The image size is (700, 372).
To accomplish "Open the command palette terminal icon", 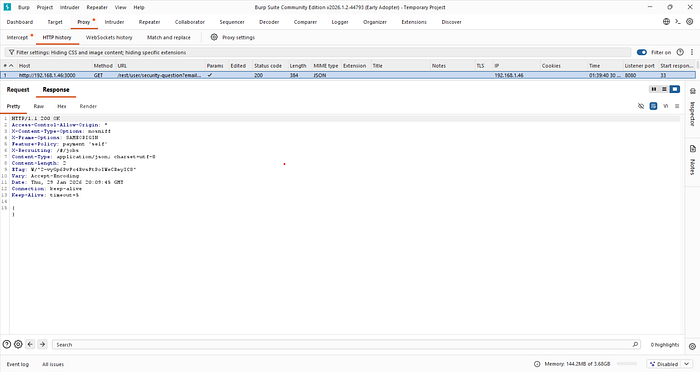I will pyautogui.click(x=678, y=21).
